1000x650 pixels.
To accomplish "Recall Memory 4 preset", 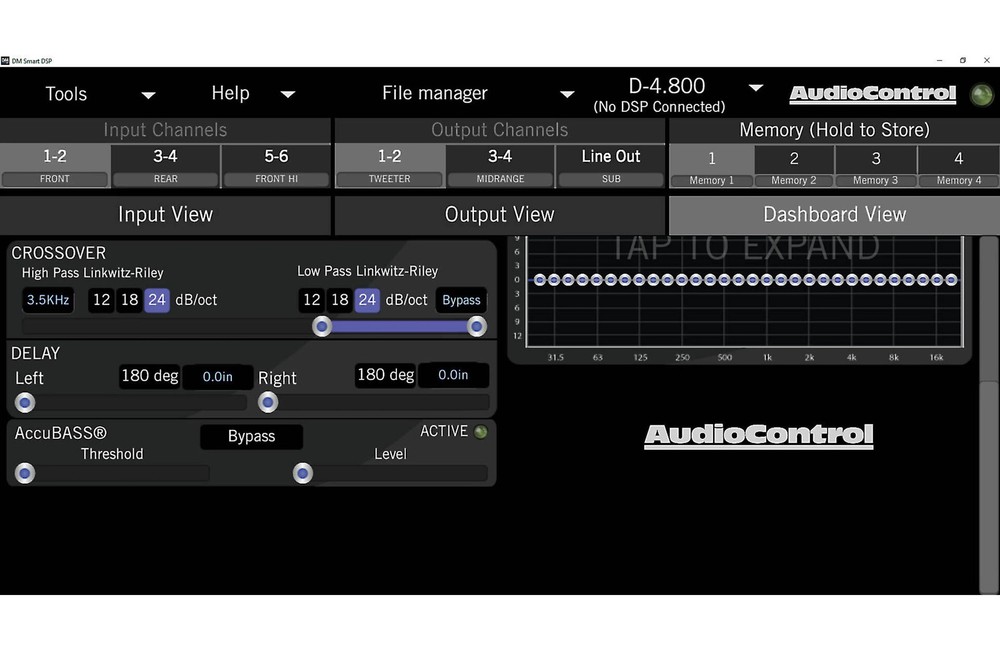I will tap(959, 168).
